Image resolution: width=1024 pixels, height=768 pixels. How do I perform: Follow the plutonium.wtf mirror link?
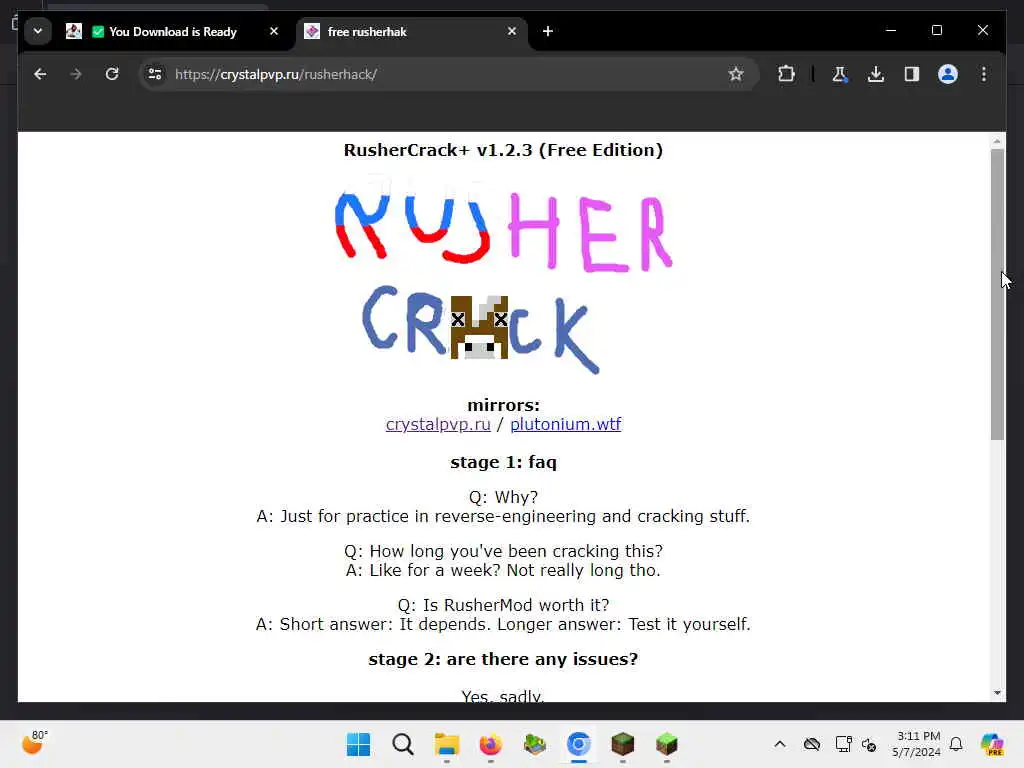pyautogui.click(x=566, y=424)
